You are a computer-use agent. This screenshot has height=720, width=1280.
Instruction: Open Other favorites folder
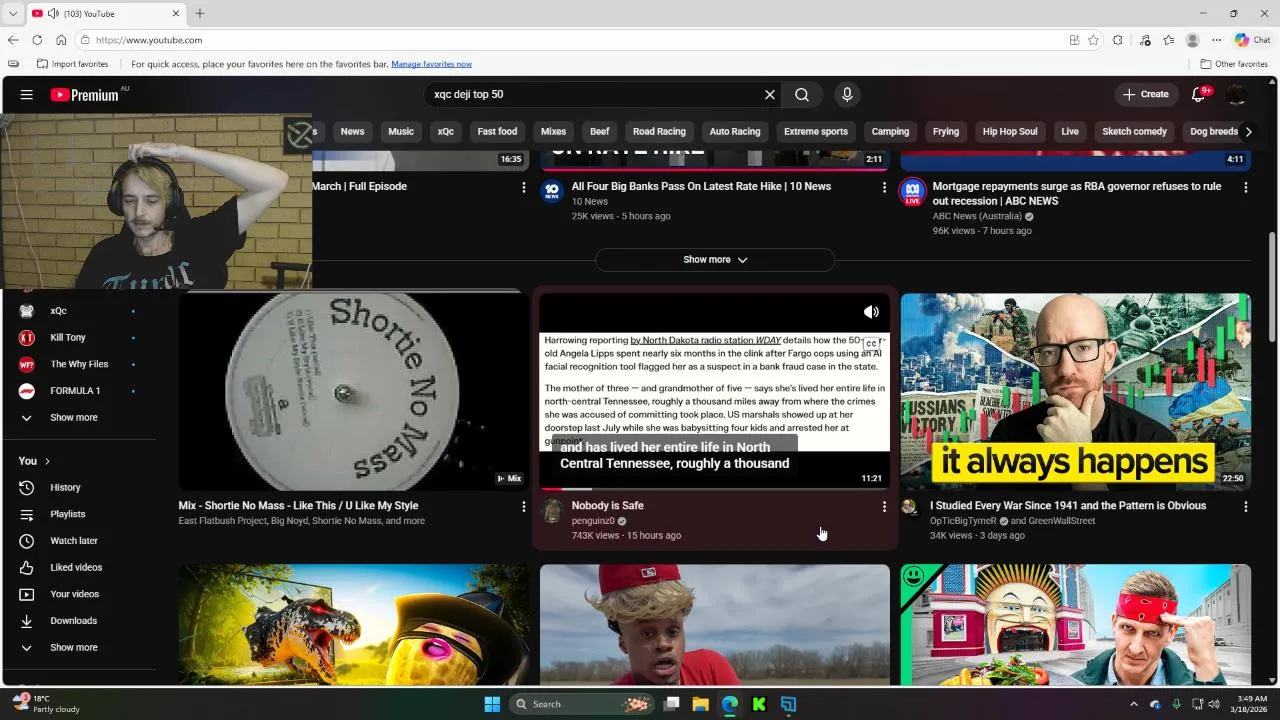(x=1234, y=64)
